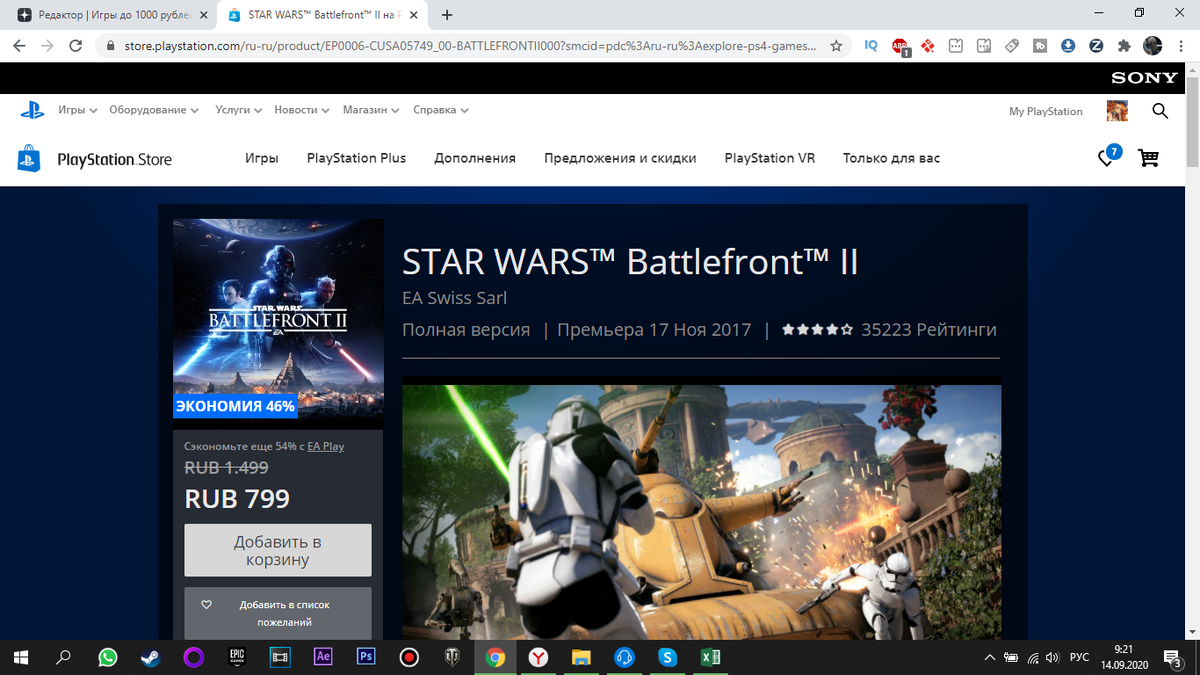Screen dimensions: 1200x675
Task: Open the Chrome extensions puzzle icon
Action: pyautogui.click(x=1125, y=45)
